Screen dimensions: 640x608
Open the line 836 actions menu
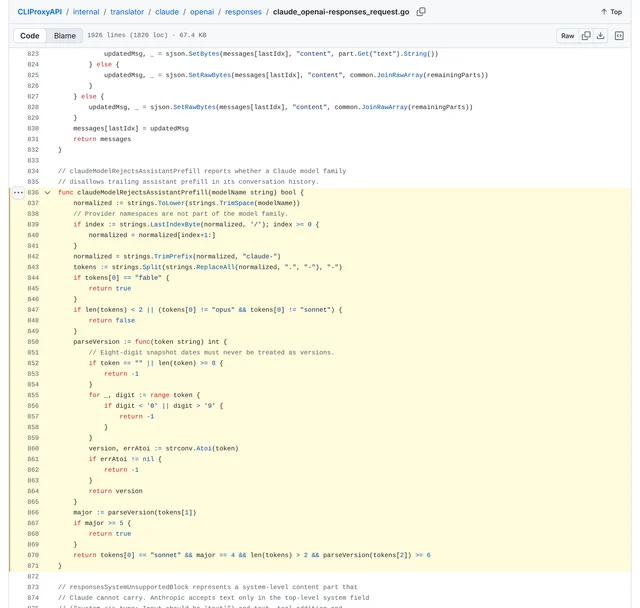[x=18, y=192]
